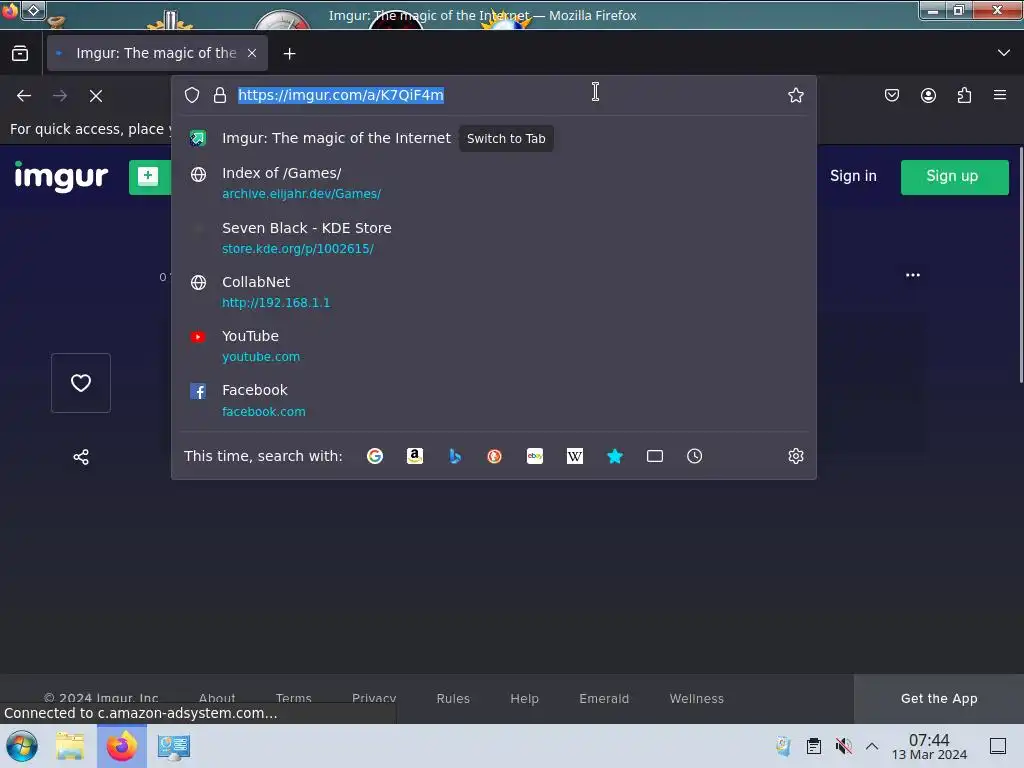Switch to Imgur tab suggestion
1024x768 pixels.
tap(494, 138)
